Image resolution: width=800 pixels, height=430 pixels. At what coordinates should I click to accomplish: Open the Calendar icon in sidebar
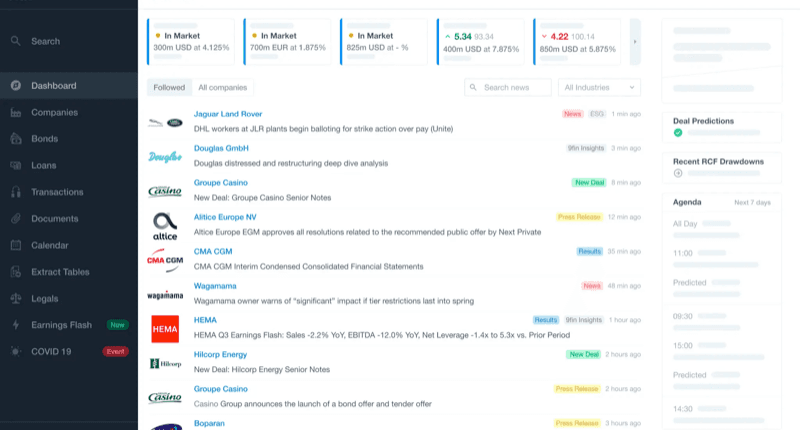pyautogui.click(x=16, y=245)
